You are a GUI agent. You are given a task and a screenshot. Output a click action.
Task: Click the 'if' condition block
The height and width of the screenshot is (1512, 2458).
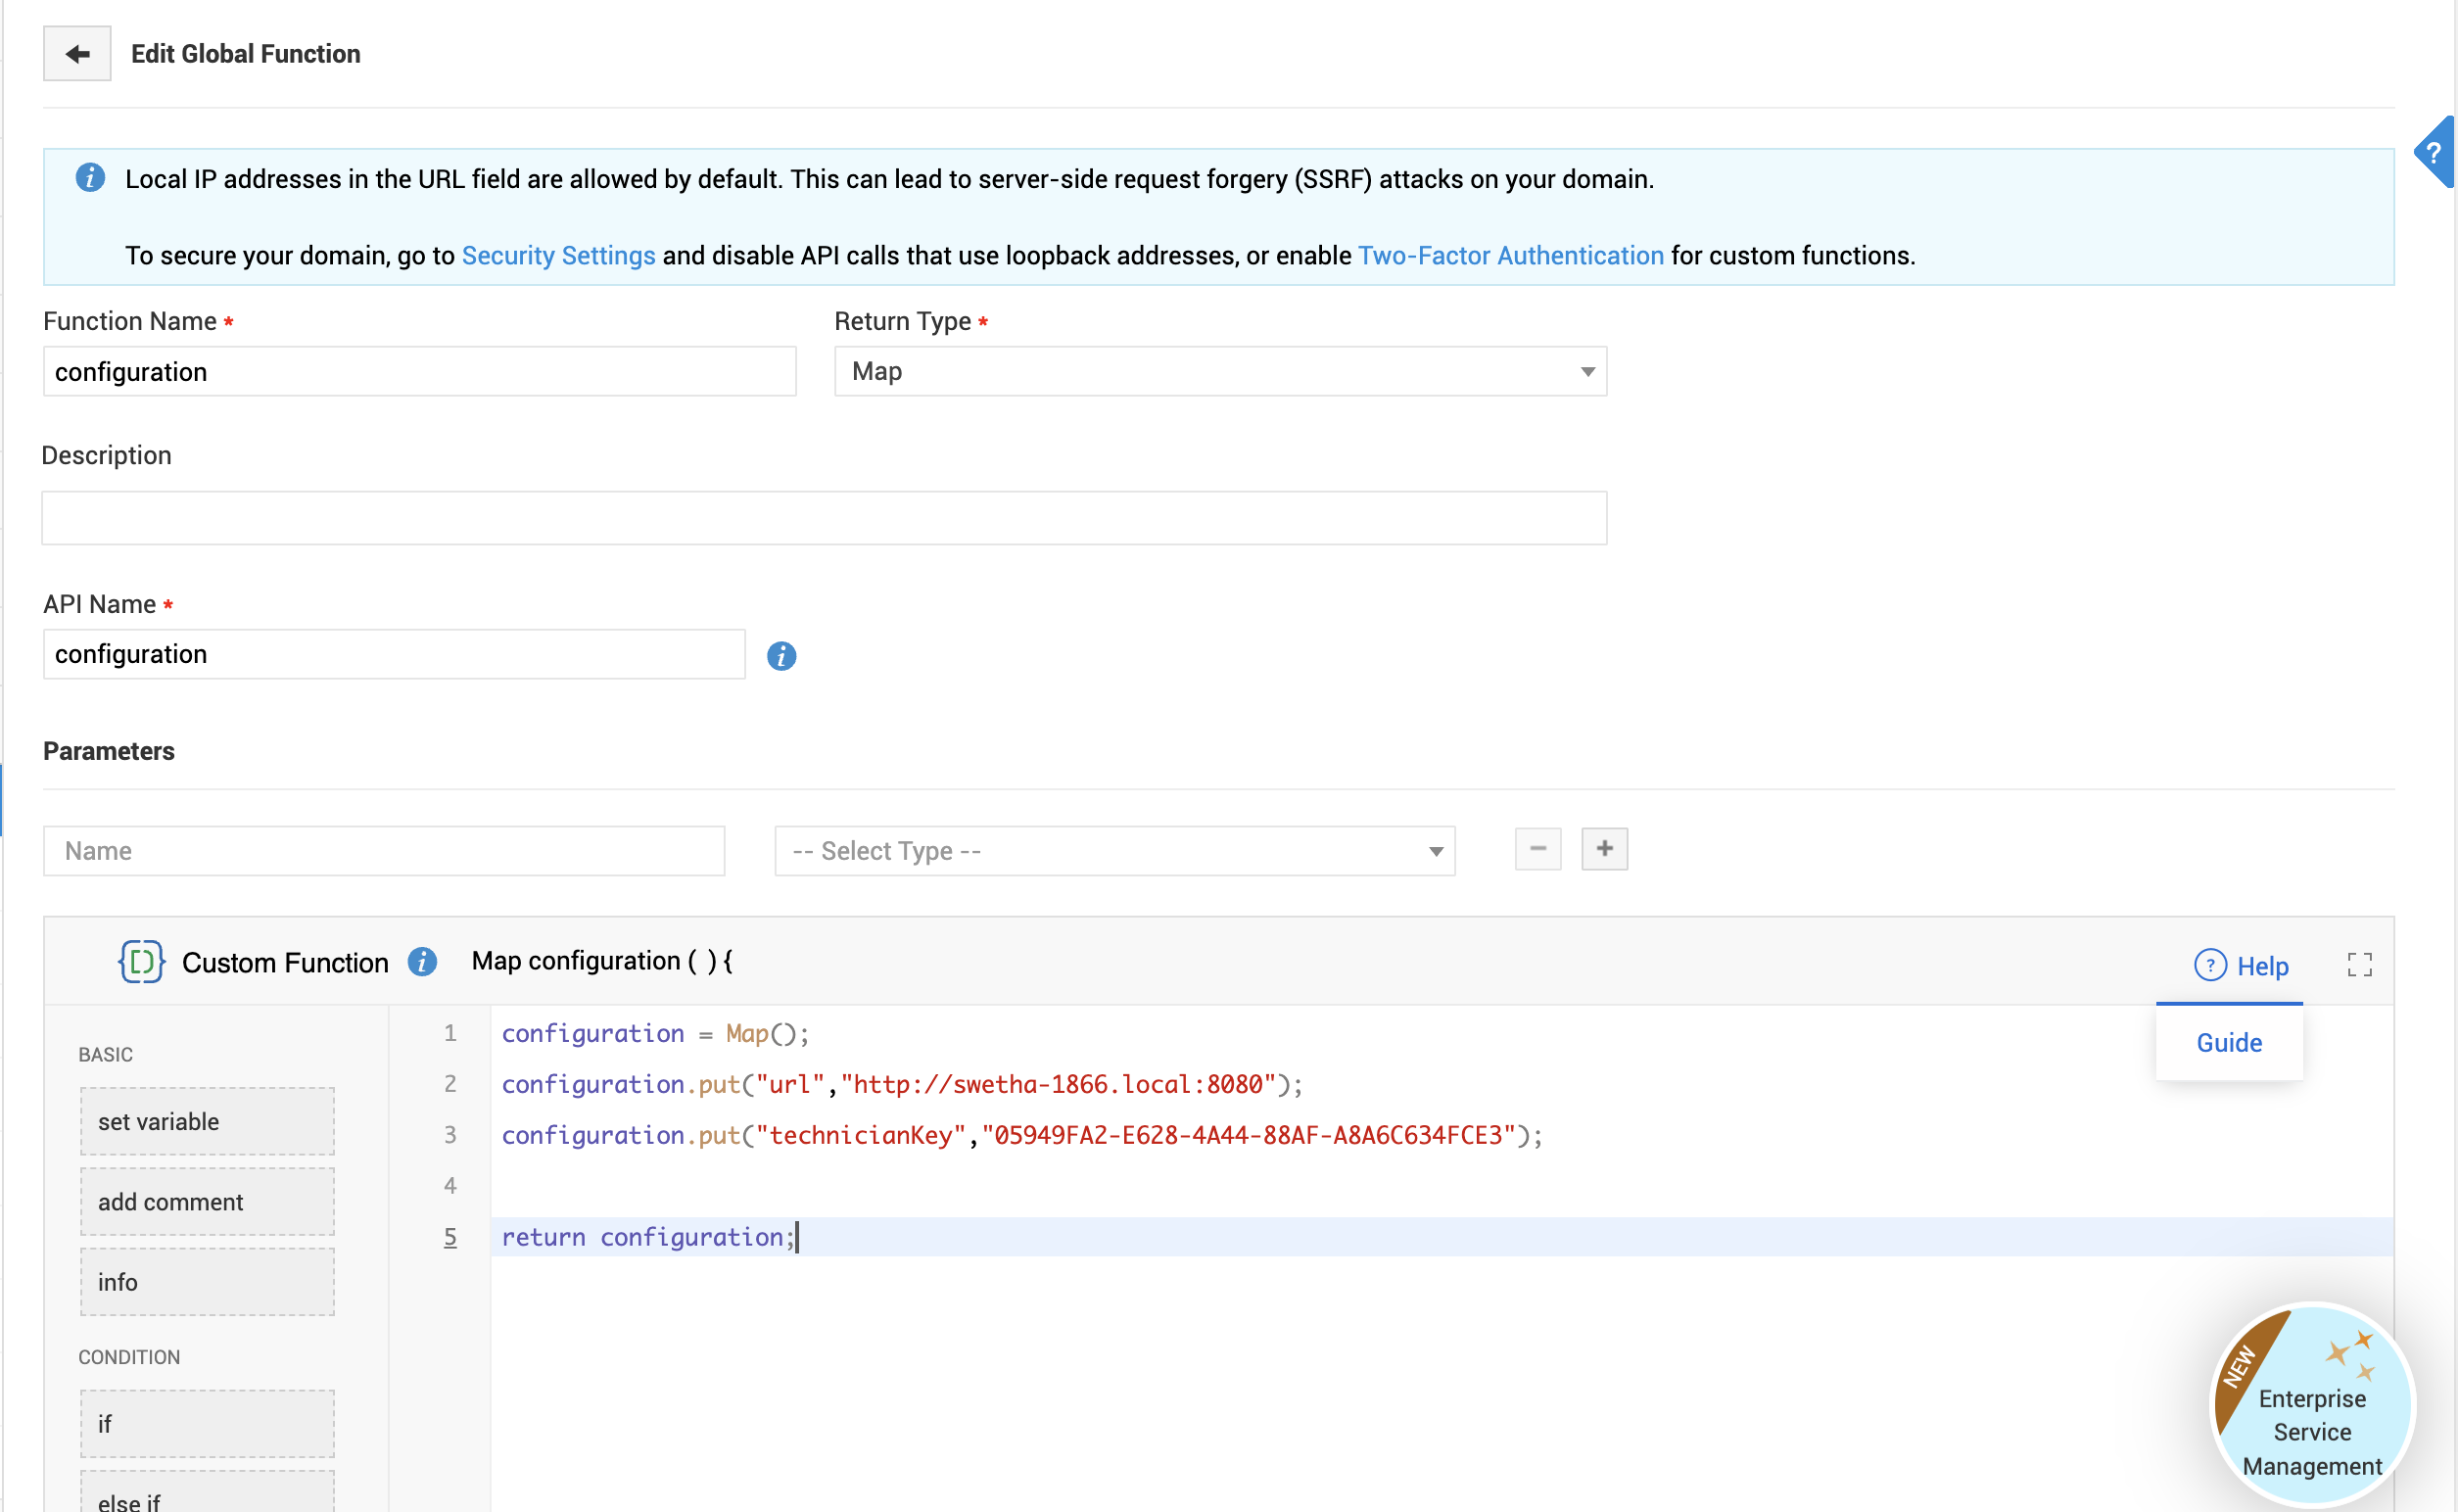point(207,1423)
